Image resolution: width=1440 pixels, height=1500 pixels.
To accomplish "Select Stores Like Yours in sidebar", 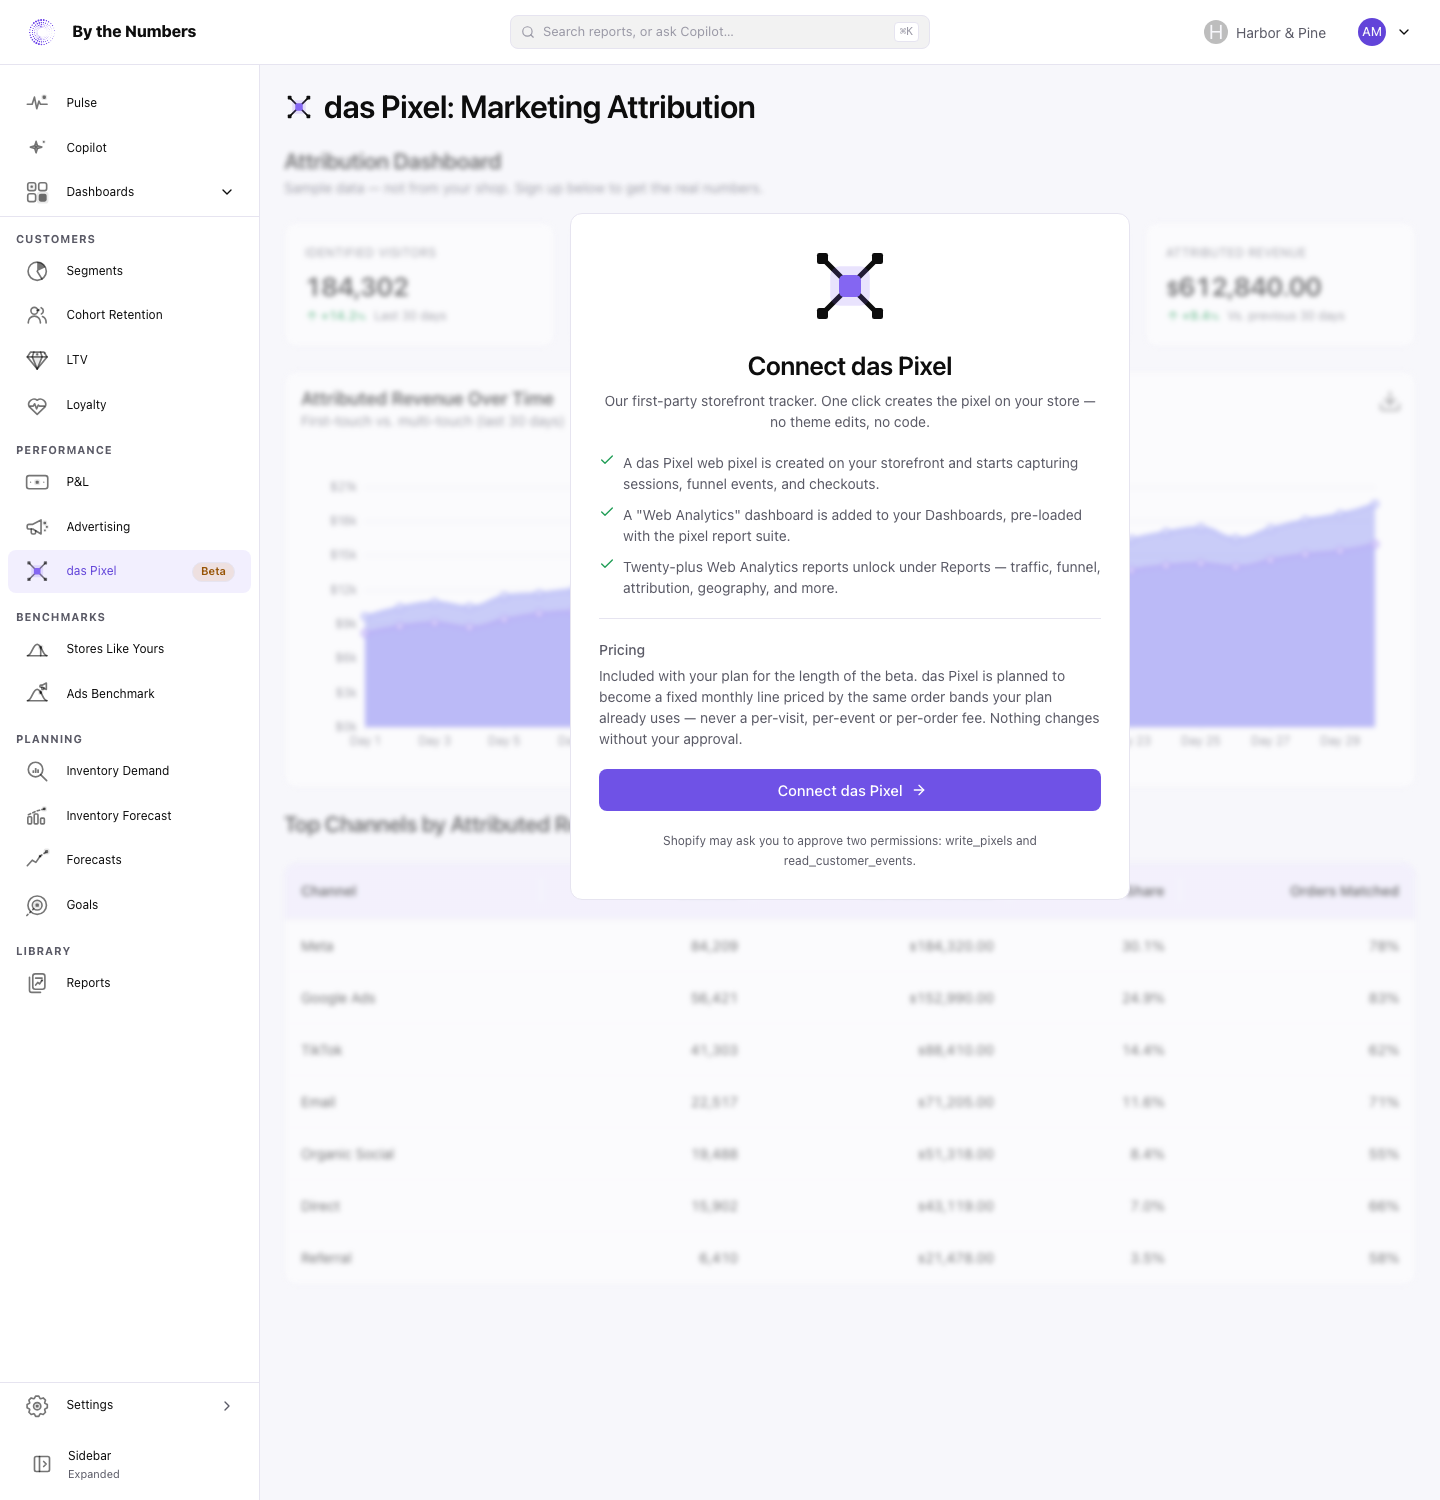I will [115, 649].
